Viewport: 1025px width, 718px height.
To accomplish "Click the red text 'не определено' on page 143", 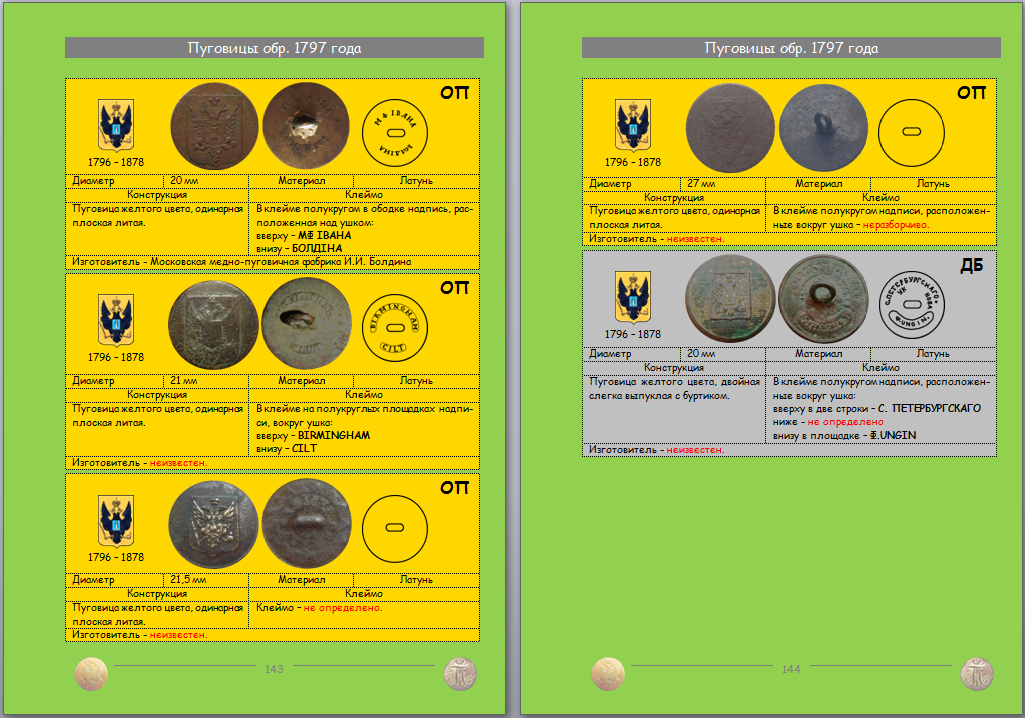I will tap(343, 608).
